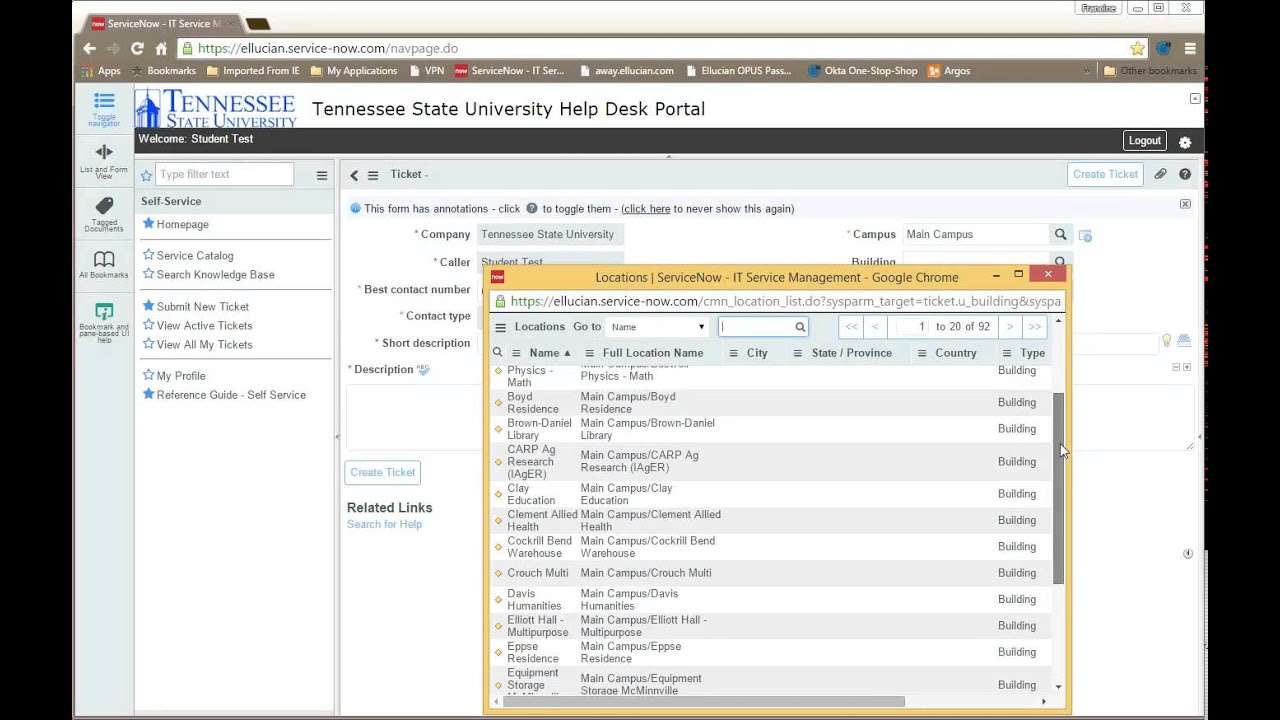
Task: Toggle the star beside Service Catalog
Action: (148, 255)
